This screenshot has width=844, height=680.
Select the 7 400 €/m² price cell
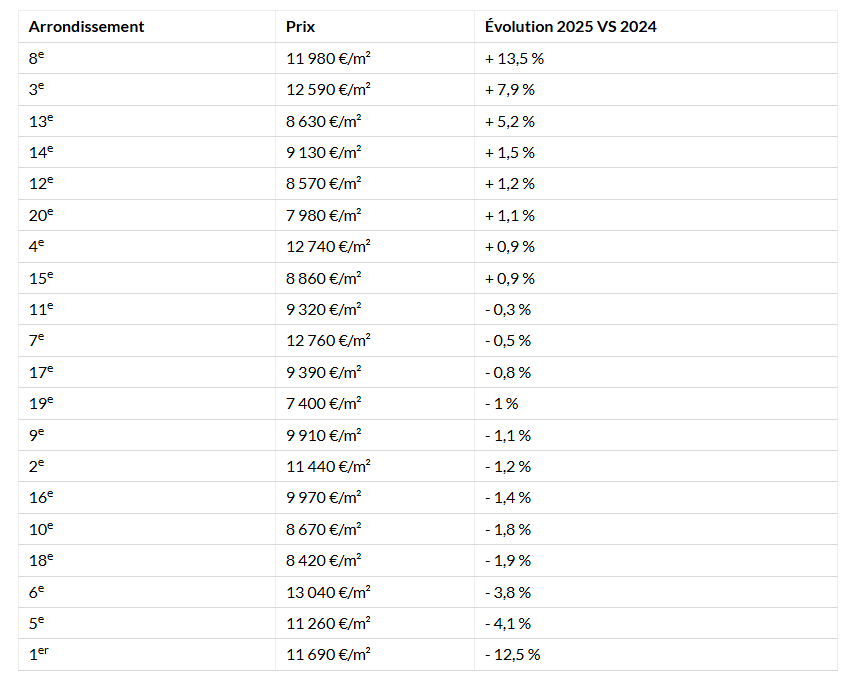pyautogui.click(x=324, y=403)
